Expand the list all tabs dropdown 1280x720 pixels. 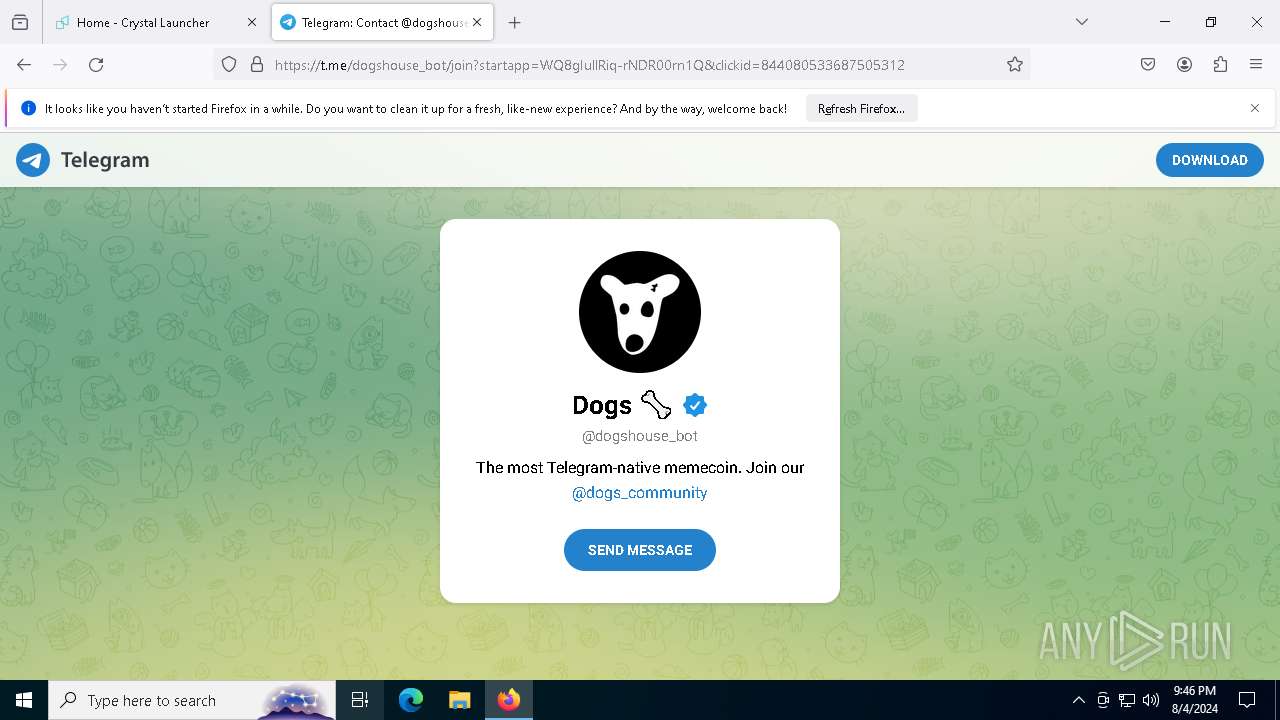(1081, 22)
